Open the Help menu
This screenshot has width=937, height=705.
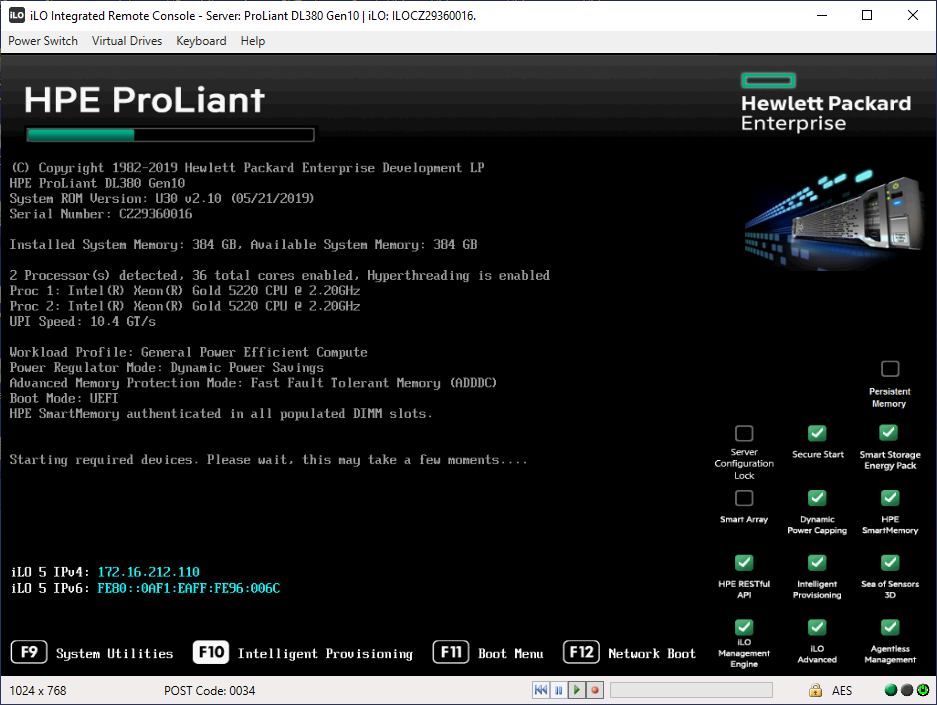[x=253, y=41]
